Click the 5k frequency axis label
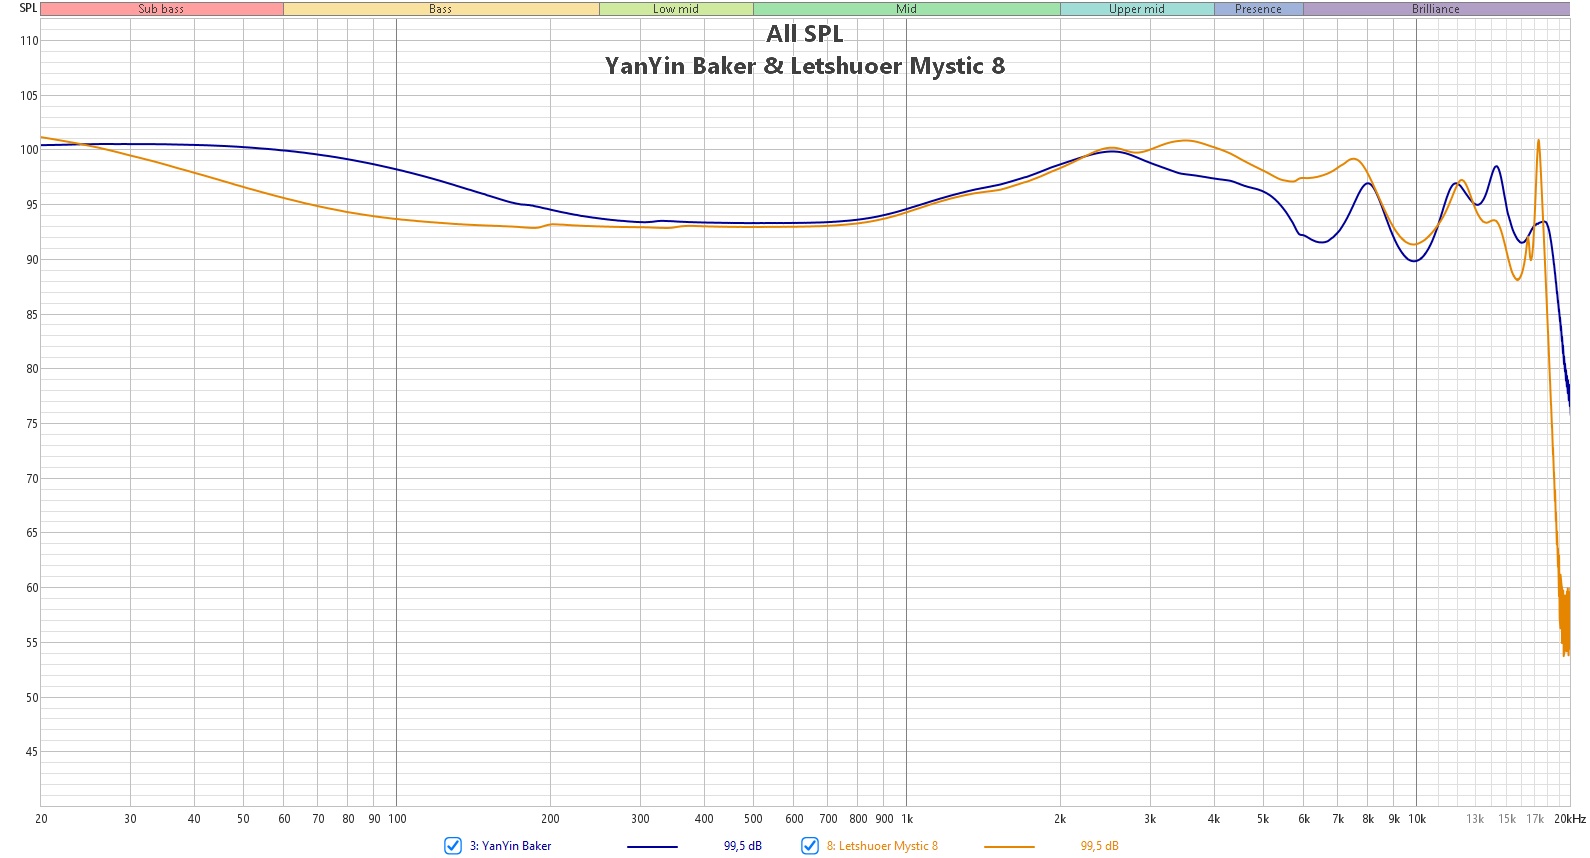The height and width of the screenshot is (858, 1590). pyautogui.click(x=1263, y=819)
